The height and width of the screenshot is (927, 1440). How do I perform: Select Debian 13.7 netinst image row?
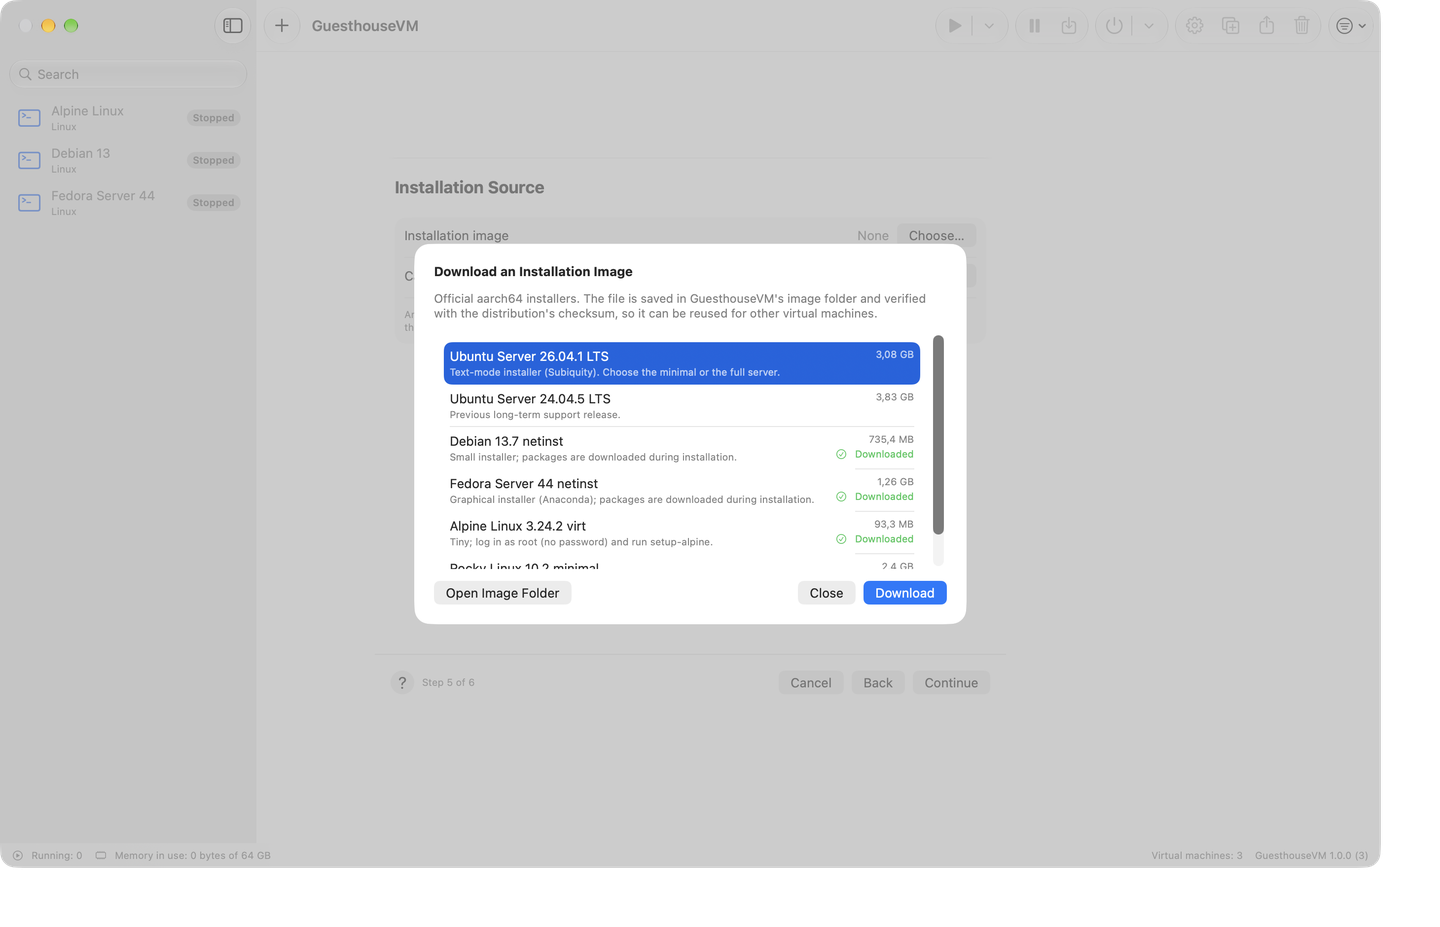(681, 448)
